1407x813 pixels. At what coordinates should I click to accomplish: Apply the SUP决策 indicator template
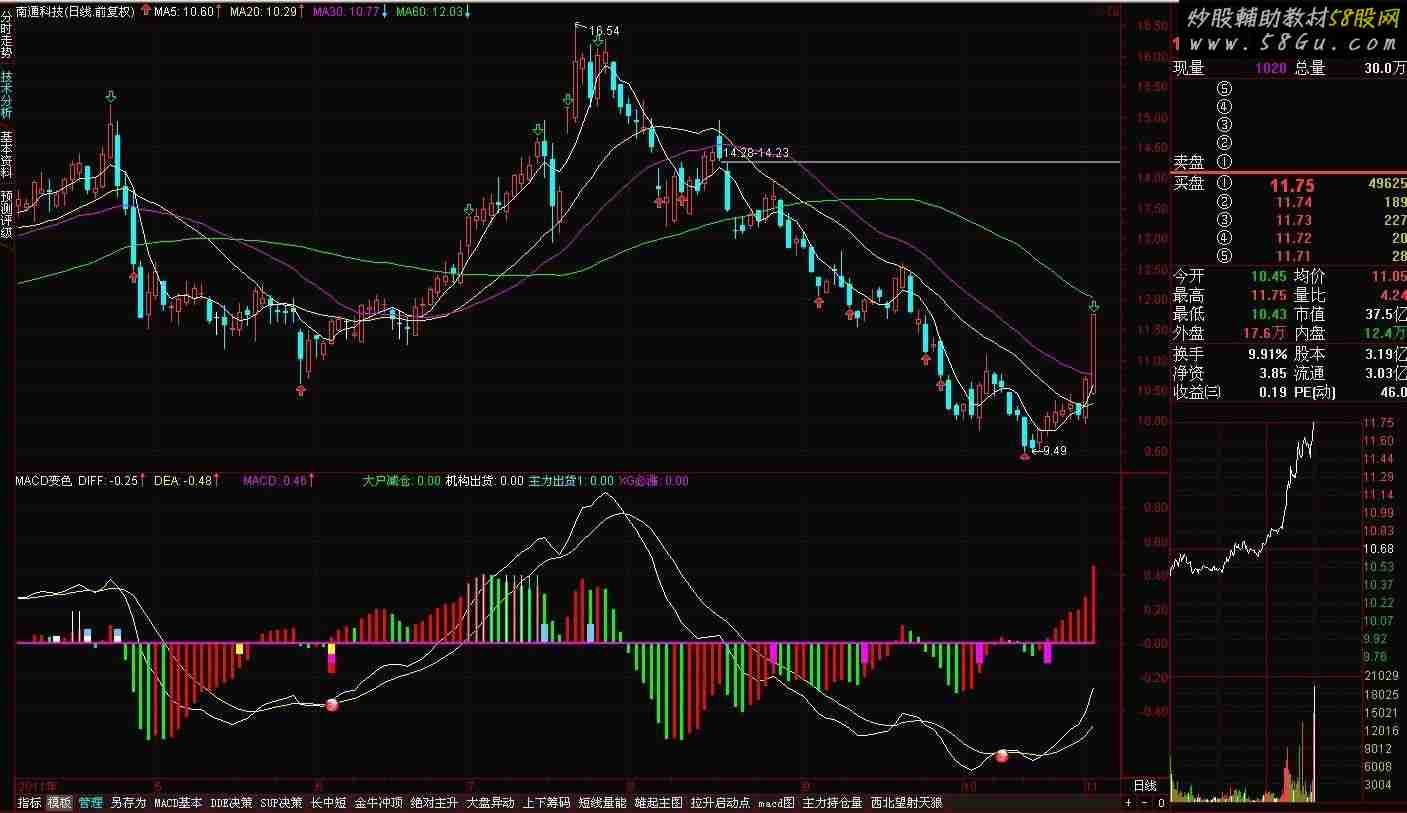pyautogui.click(x=281, y=802)
